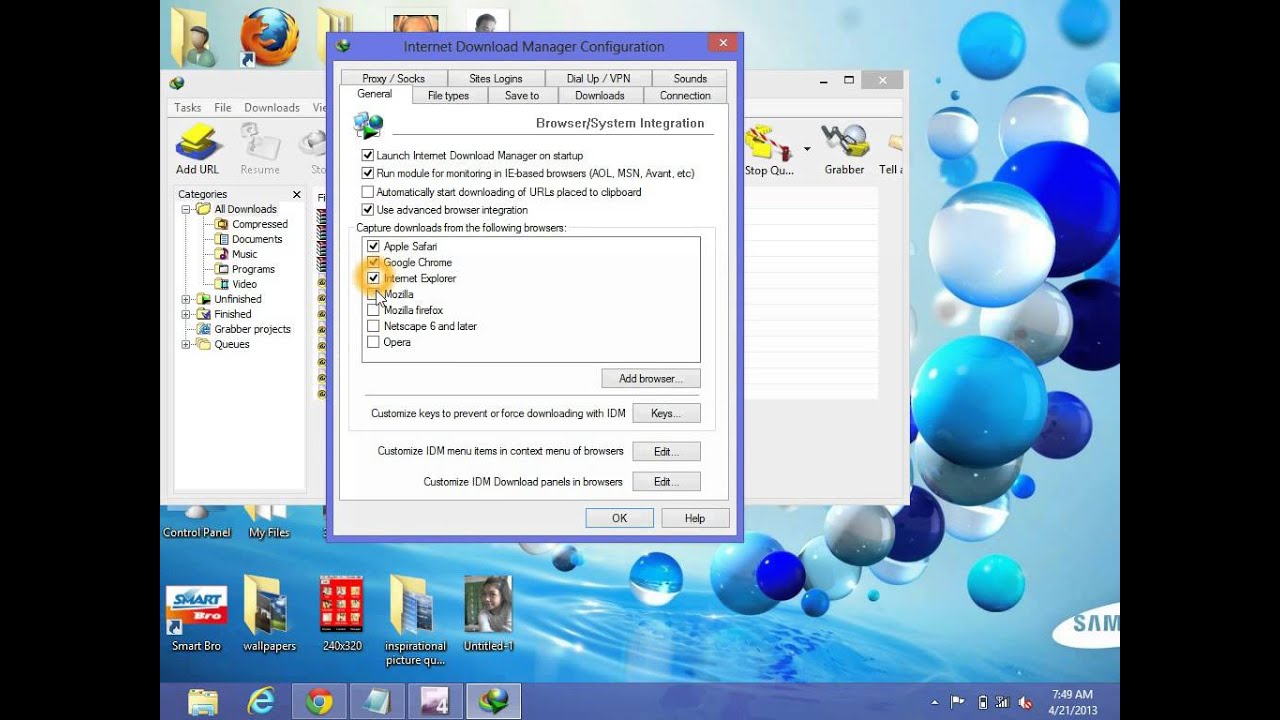Screen dimensions: 1280x720
Task: Expand the Finished tree node
Action: 186,314
